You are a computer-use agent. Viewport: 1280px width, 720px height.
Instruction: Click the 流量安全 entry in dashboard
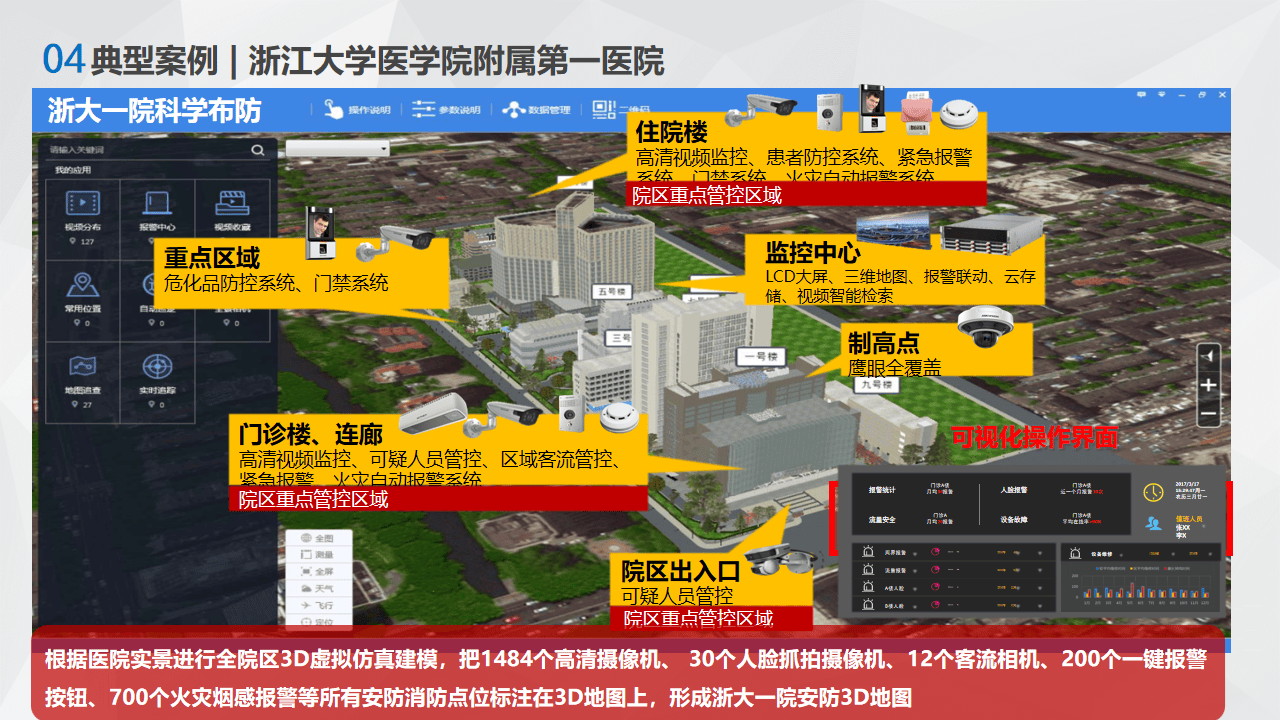tap(882, 519)
